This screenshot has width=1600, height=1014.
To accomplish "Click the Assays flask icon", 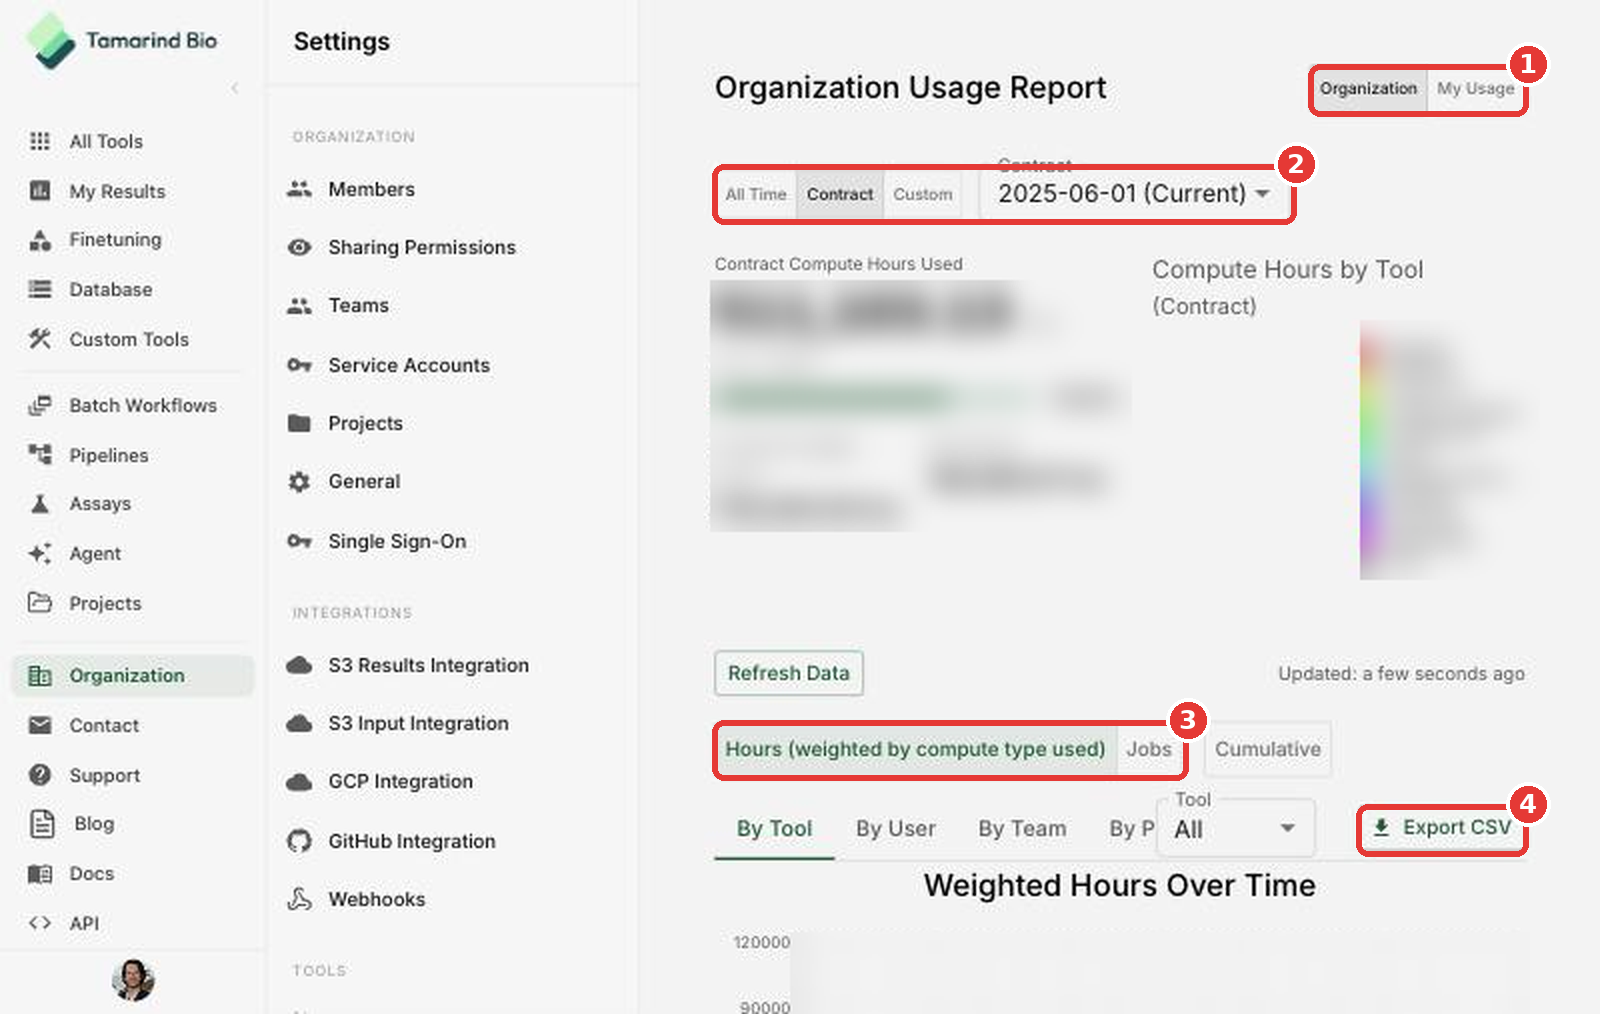I will 40,503.
